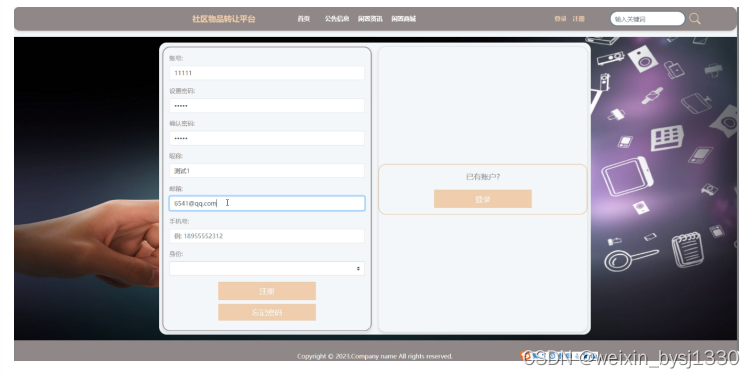Open the 闲置商城 nav item
Image resolution: width=755 pixels, height=378 pixels.
(404, 19)
